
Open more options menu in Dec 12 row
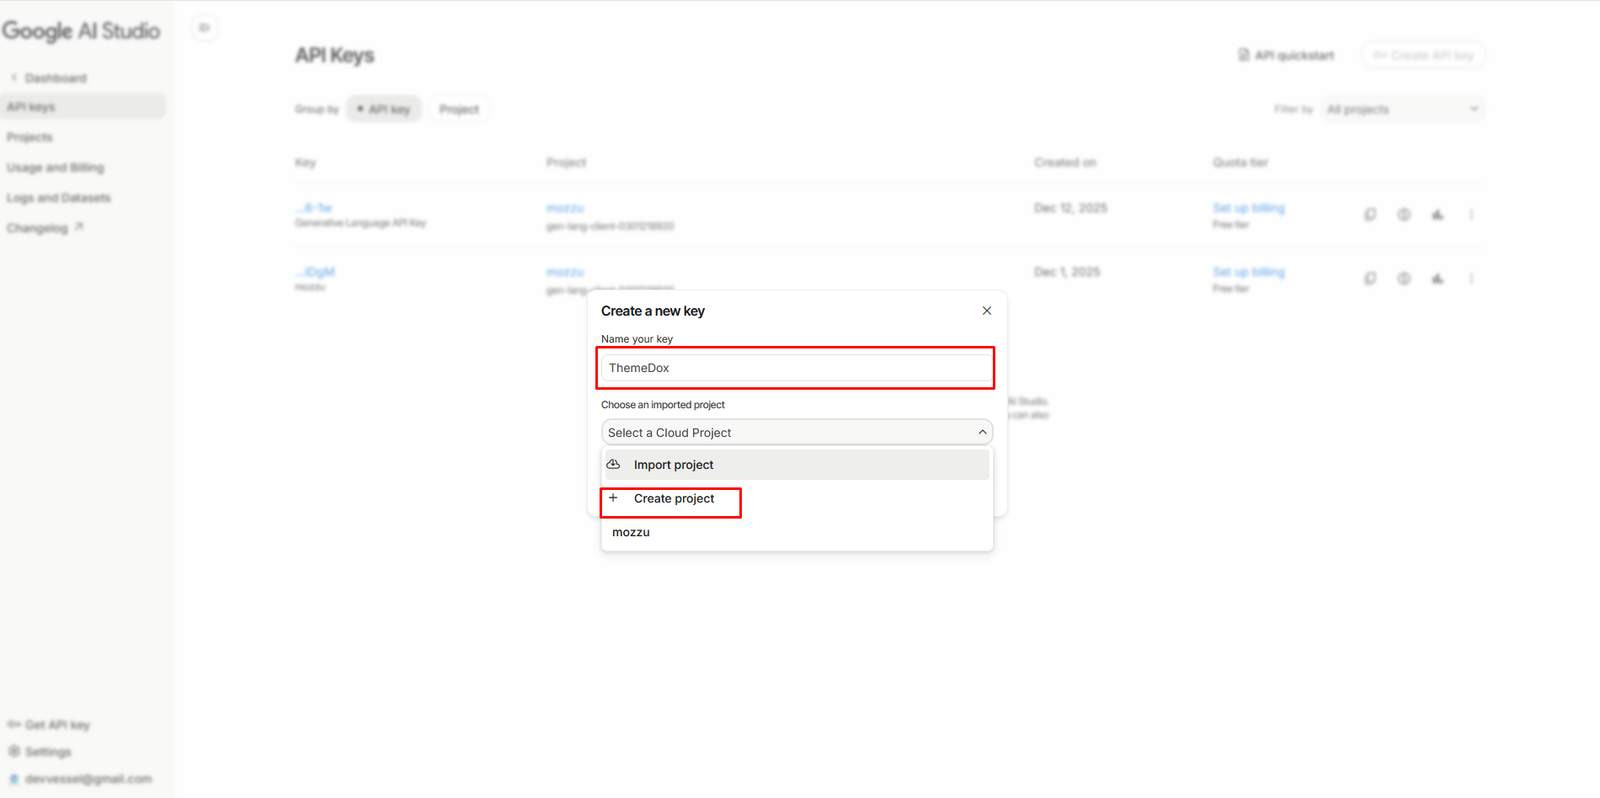click(1471, 214)
